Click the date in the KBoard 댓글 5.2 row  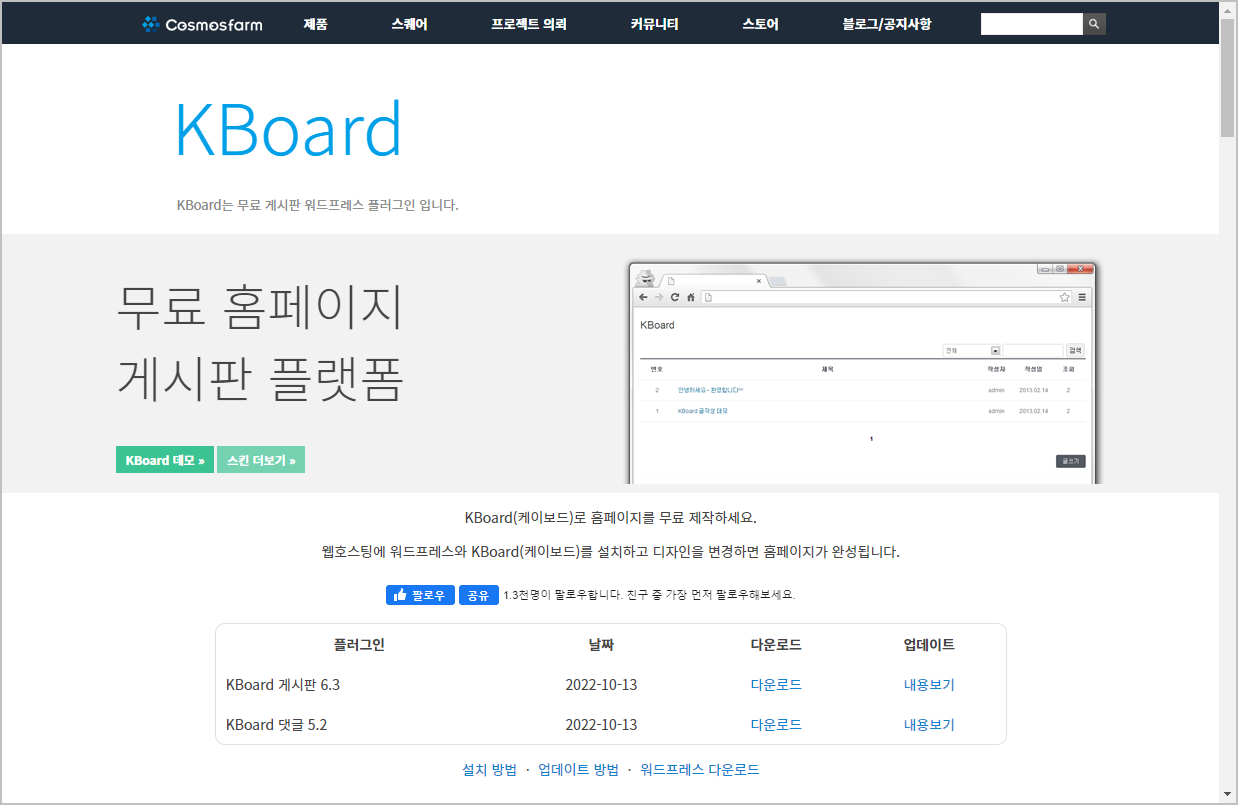(x=601, y=725)
